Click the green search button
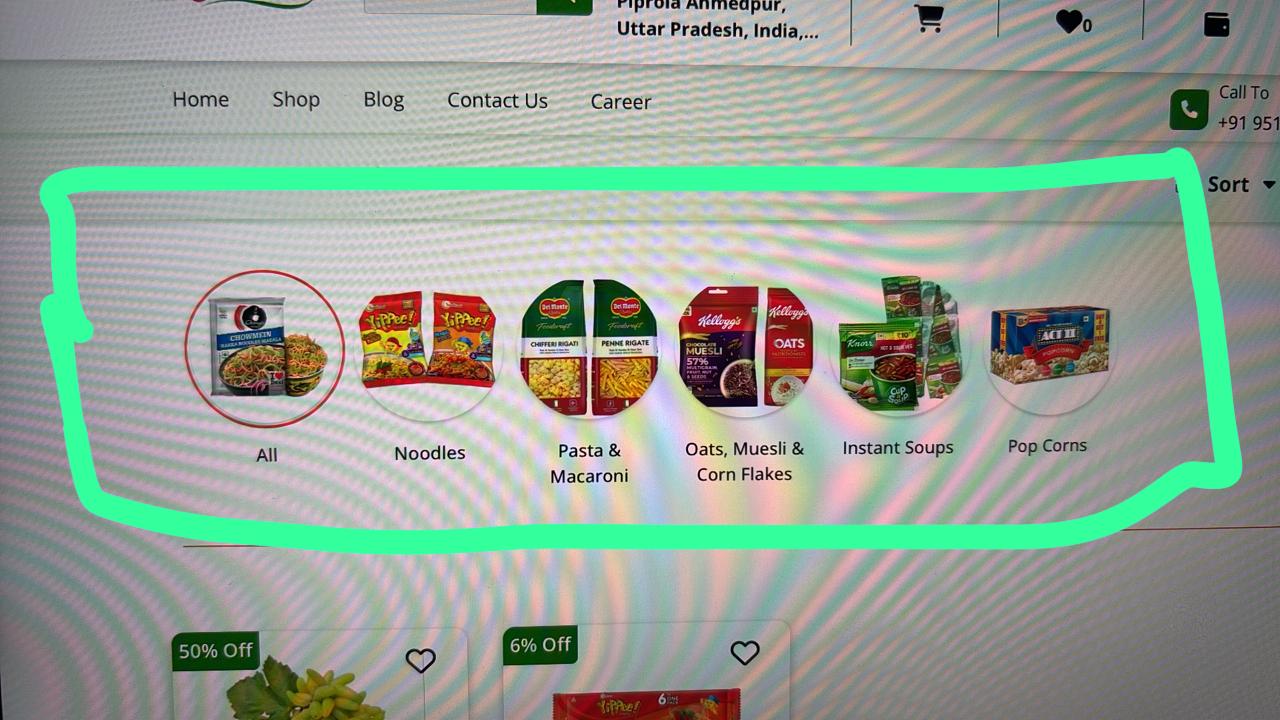Image resolution: width=1280 pixels, height=720 pixels. 564,5
